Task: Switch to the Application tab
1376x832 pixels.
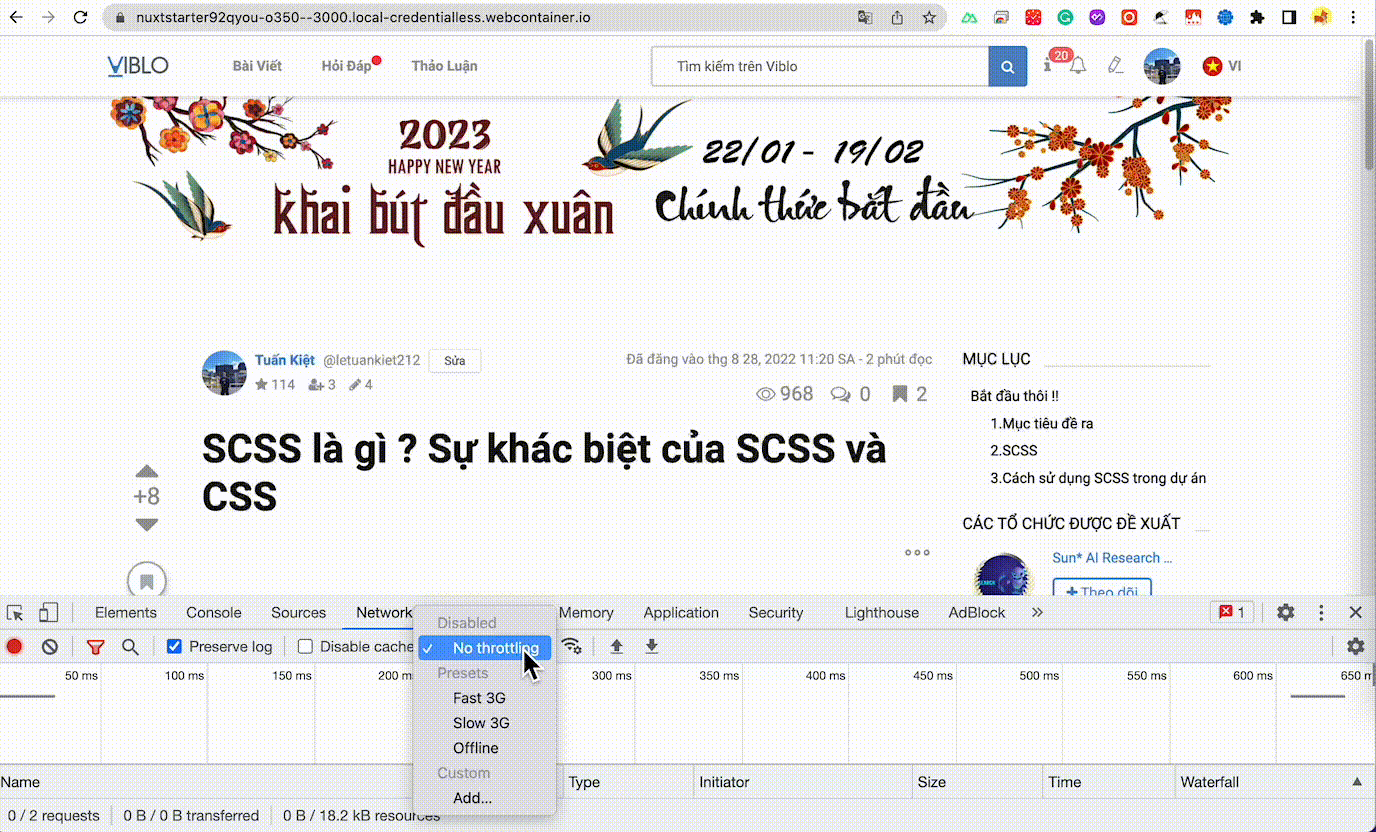Action: click(681, 613)
